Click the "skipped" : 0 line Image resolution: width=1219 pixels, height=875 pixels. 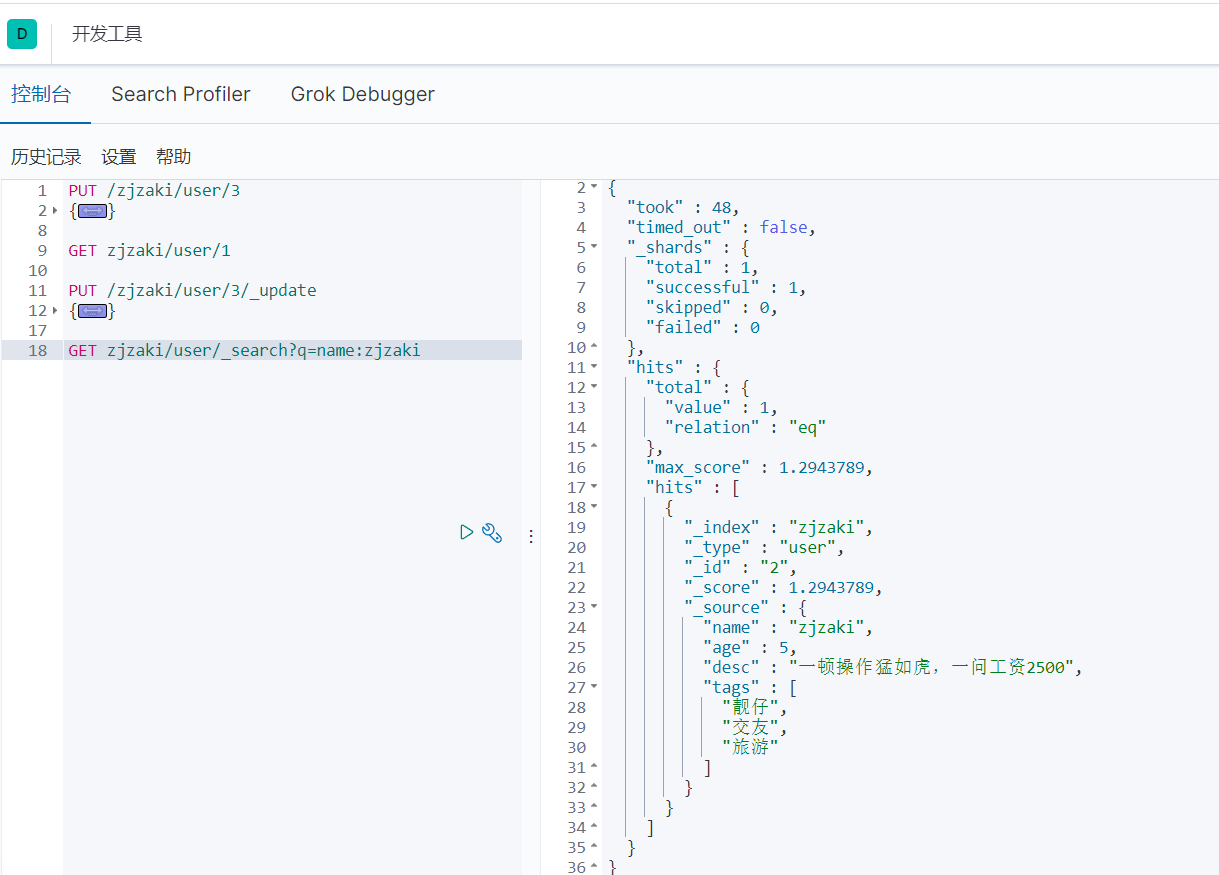(x=712, y=307)
